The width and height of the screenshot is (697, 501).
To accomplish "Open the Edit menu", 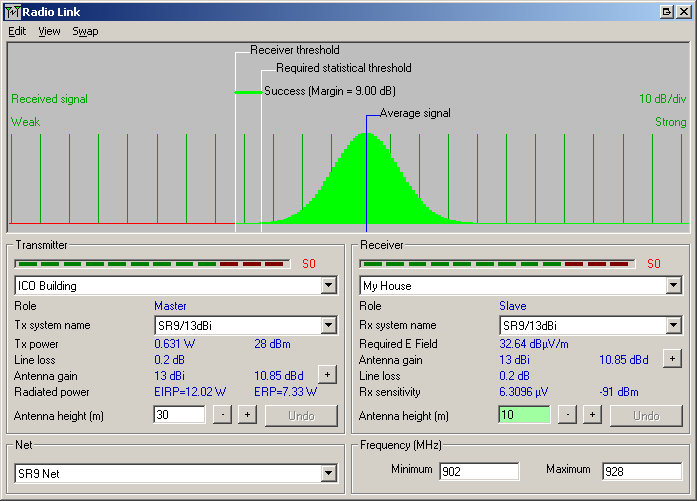I will tap(17, 31).
